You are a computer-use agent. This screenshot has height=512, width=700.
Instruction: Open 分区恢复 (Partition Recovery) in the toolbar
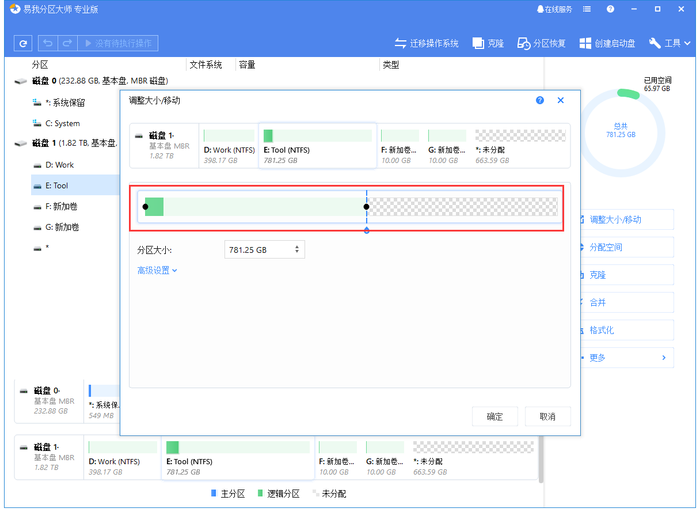point(541,44)
